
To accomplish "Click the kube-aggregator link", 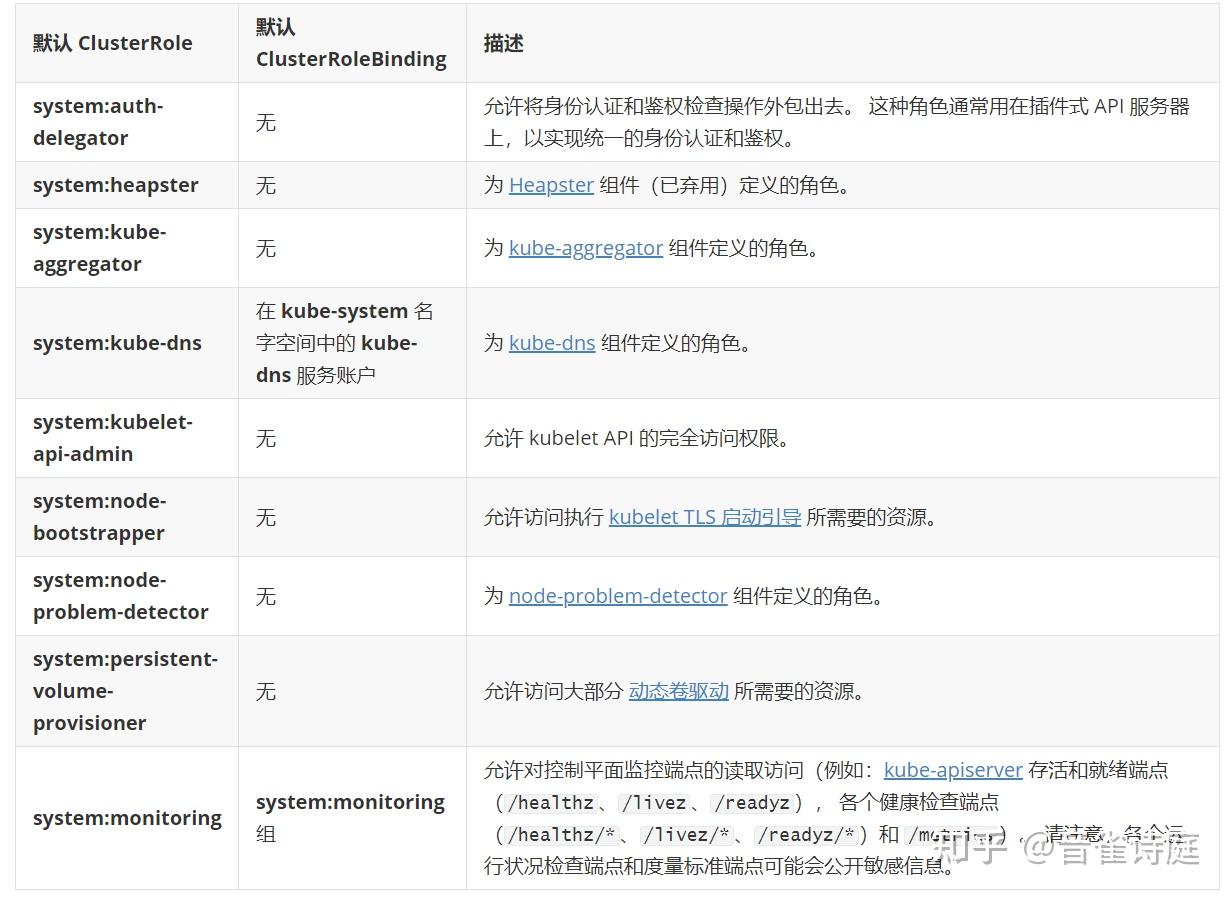I will [x=586, y=247].
